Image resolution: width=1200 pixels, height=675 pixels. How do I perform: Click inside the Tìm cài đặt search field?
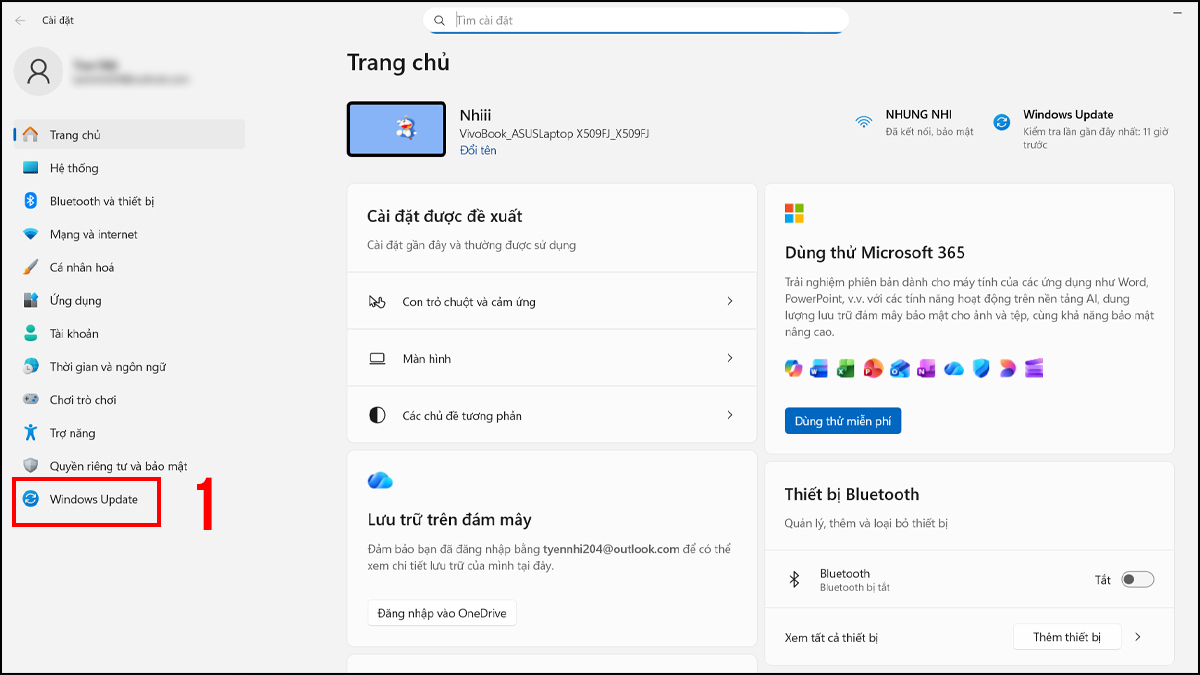pos(636,20)
